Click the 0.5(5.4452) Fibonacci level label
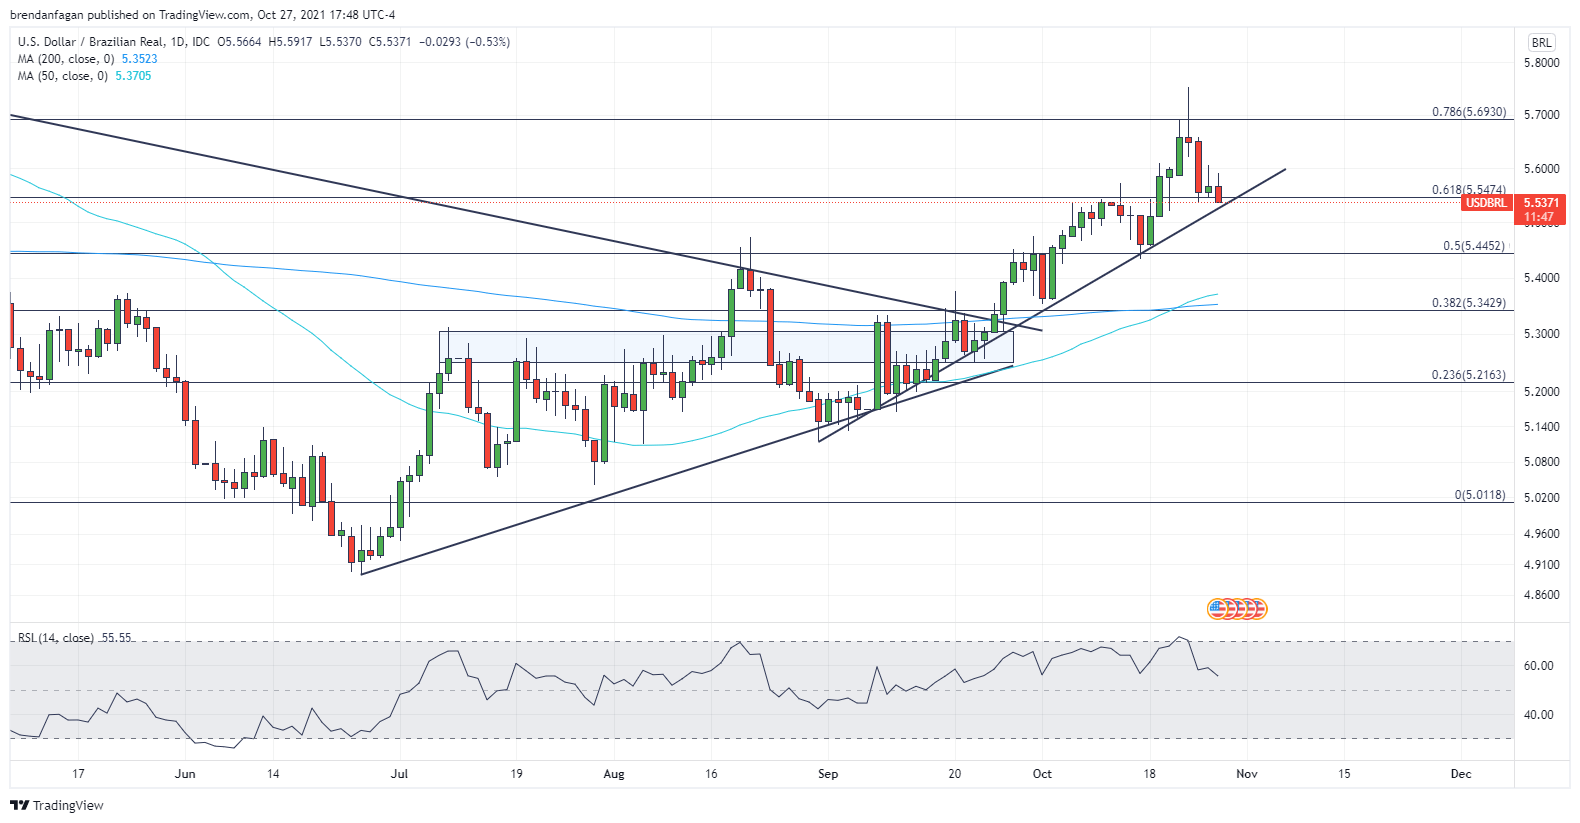Image resolution: width=1580 pixels, height=823 pixels. coord(1474,246)
